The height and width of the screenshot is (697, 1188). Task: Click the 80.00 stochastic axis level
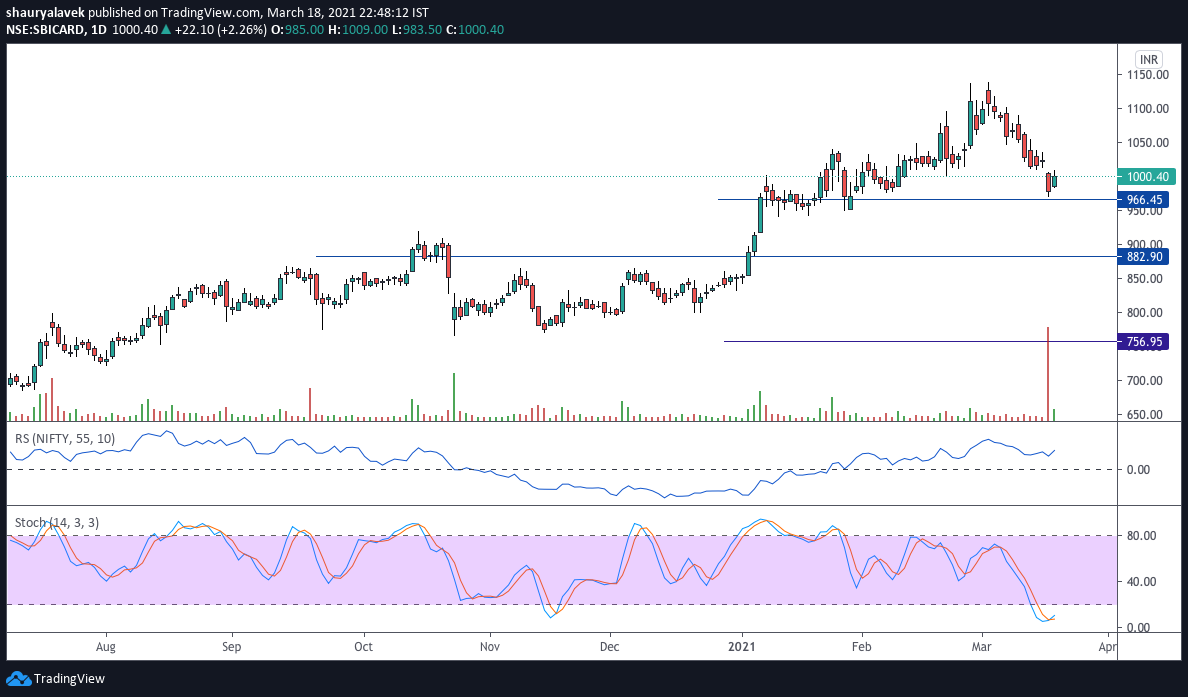click(x=1141, y=536)
